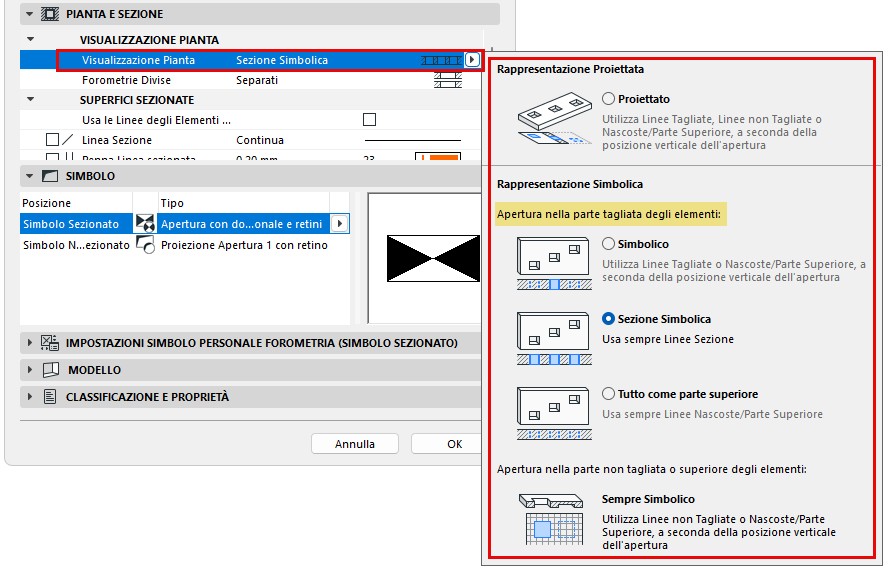This screenshot has width=887, height=570.
Task: Select the Simbolico radio button
Action: click(x=608, y=244)
